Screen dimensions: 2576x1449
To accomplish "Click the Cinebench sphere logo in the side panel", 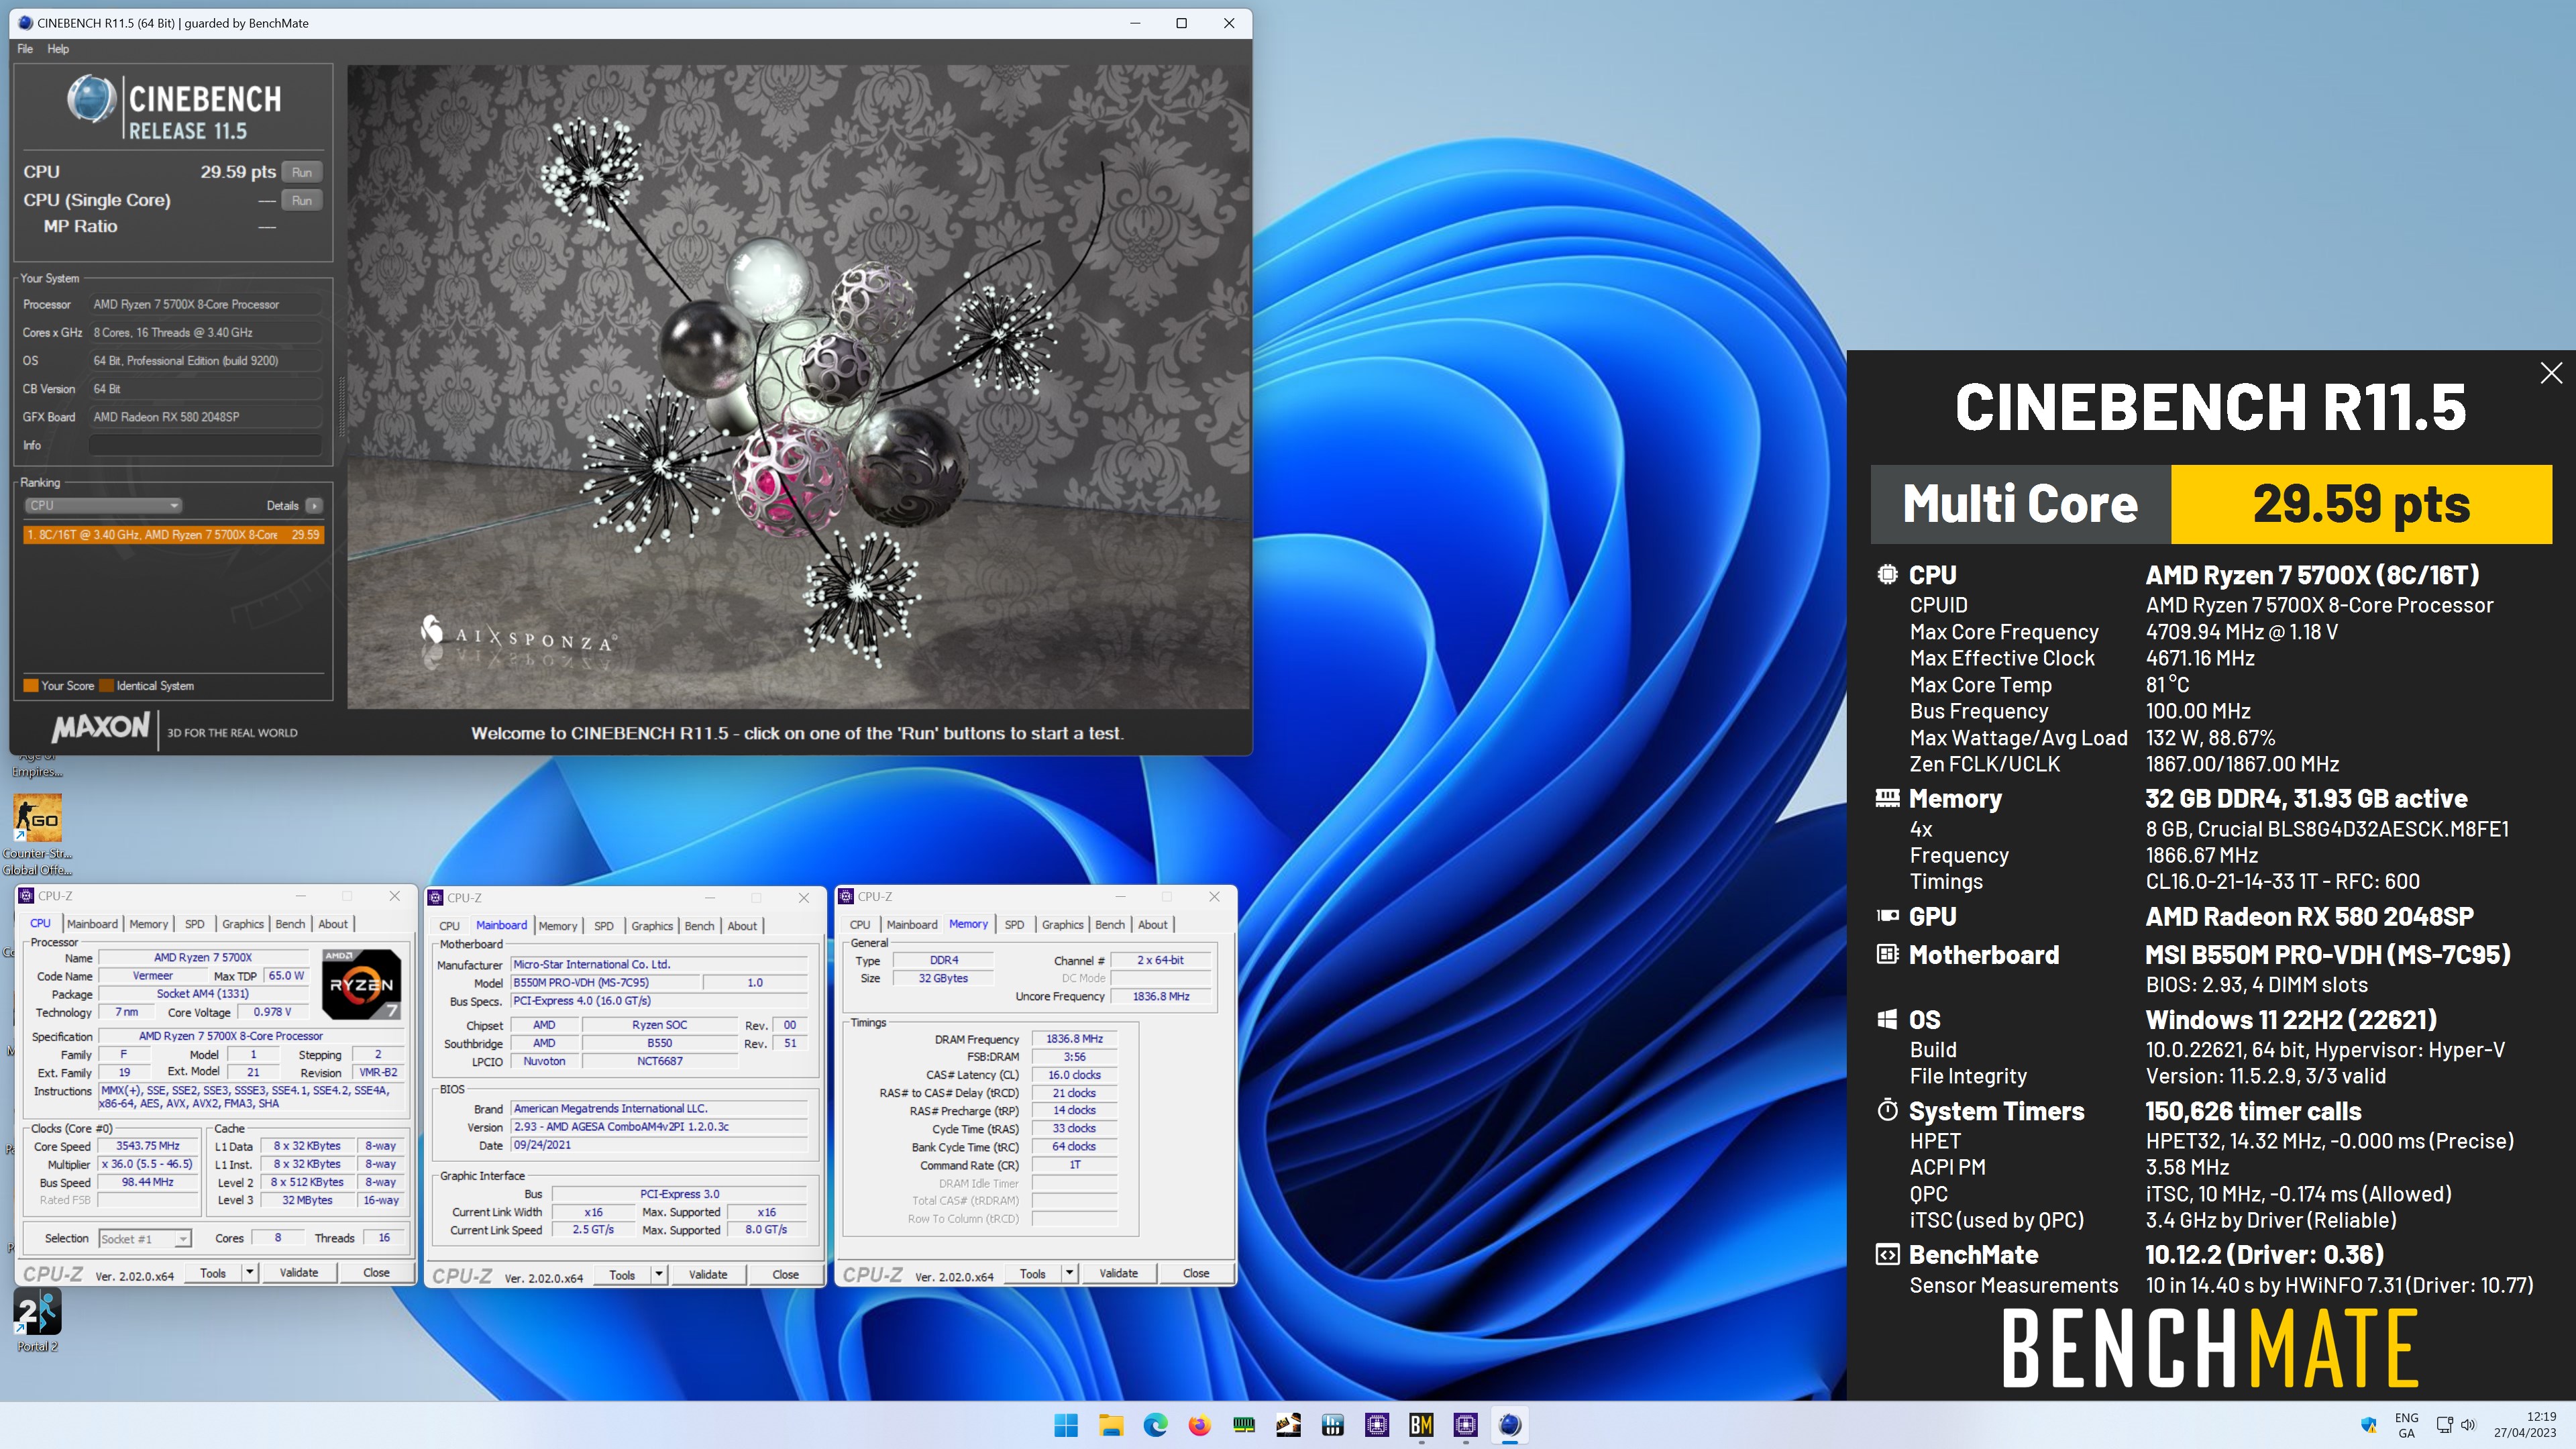I will point(91,99).
